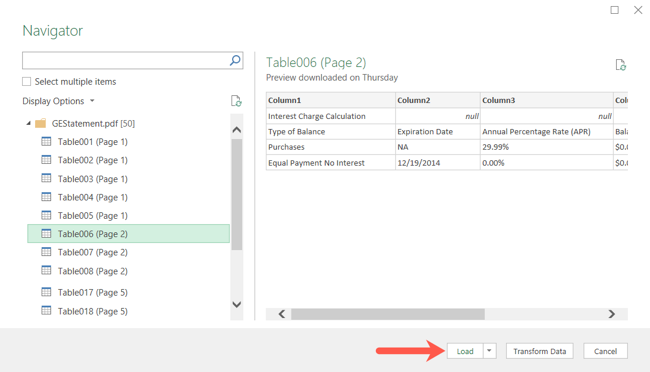Image resolution: width=650 pixels, height=372 pixels.
Task: Select Table006 (Page 2) in the tree
Action: coord(129,233)
